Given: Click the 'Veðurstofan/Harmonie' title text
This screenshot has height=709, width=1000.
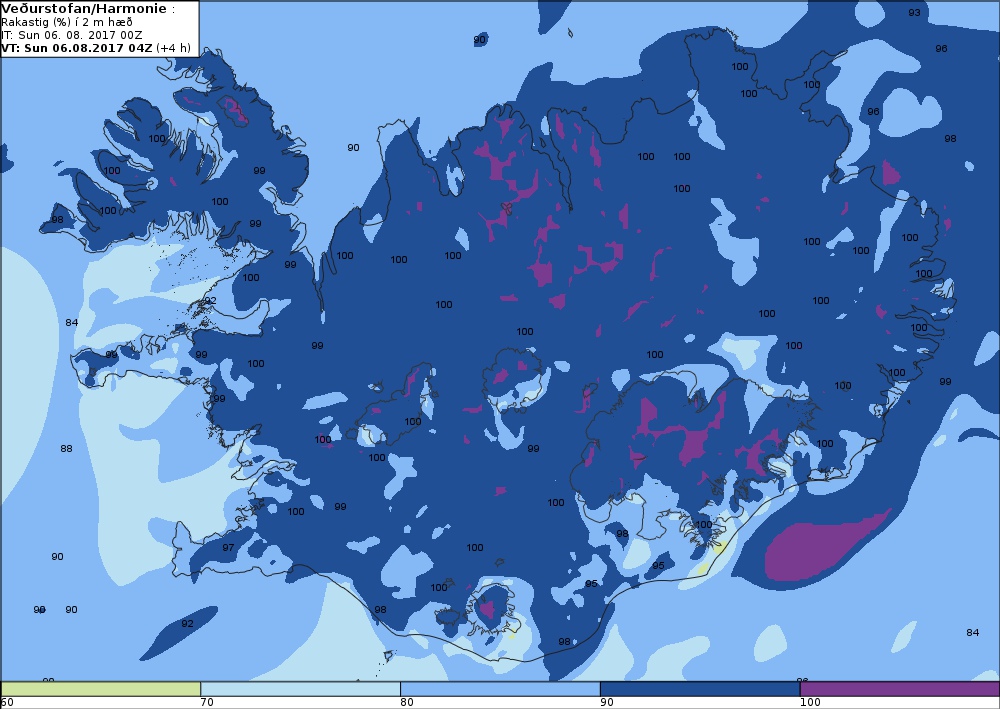Looking at the screenshot, I should tap(84, 9).
